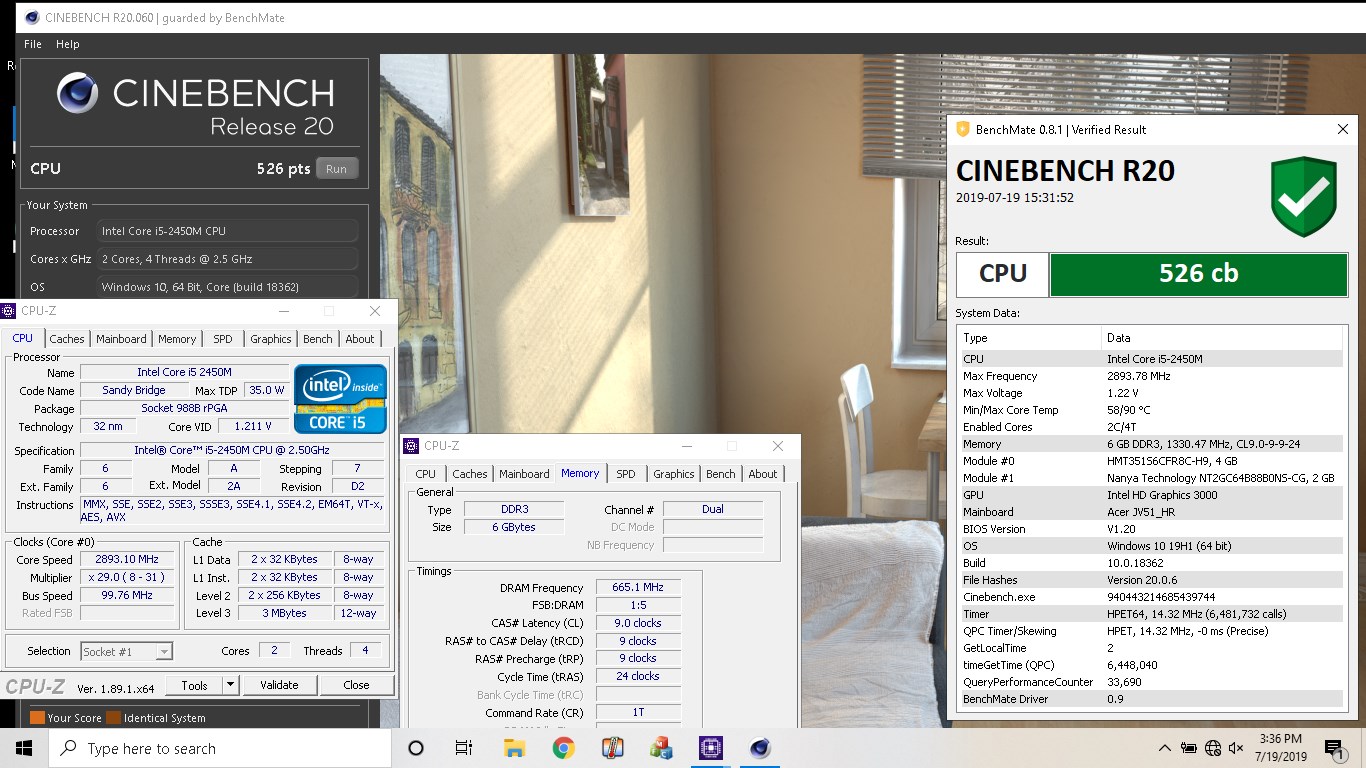The width and height of the screenshot is (1366, 768).
Task: Click the Validate button in CPU-Z
Action: click(x=279, y=685)
